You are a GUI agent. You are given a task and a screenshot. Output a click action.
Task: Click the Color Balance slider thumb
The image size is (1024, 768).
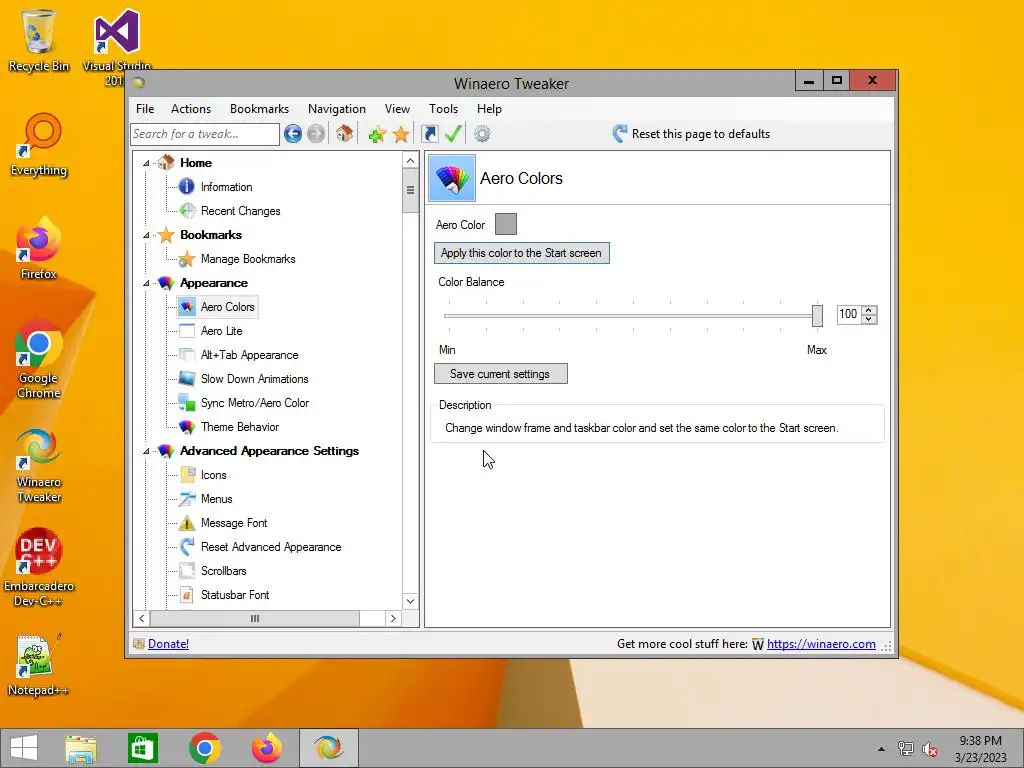click(817, 316)
